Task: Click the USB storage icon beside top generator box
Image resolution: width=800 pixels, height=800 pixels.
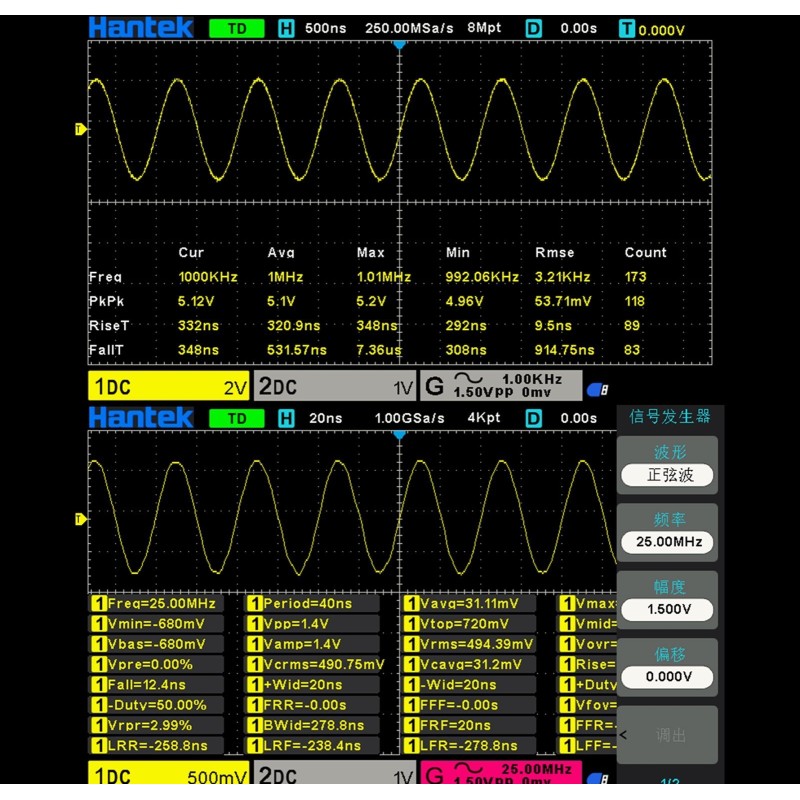Action: pos(597,389)
